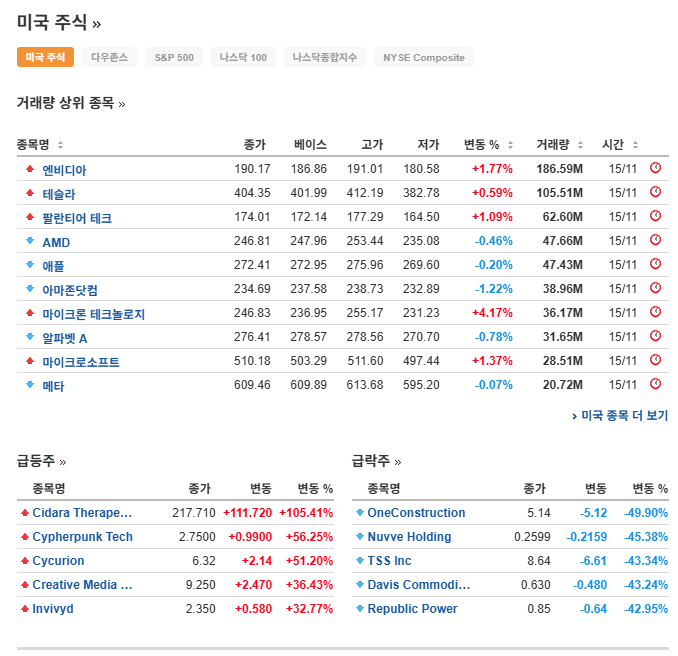Open the TSS Inc loser link

coord(390,560)
